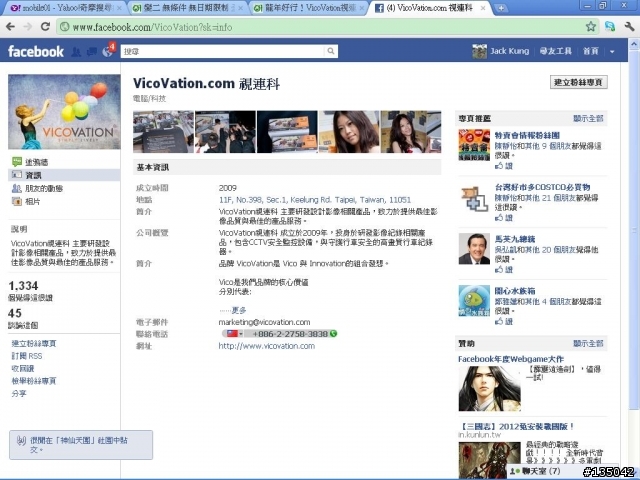This screenshot has width=640, height=480.
Task: Click 顯示全部 in 贊助 section
Action: coord(588,344)
